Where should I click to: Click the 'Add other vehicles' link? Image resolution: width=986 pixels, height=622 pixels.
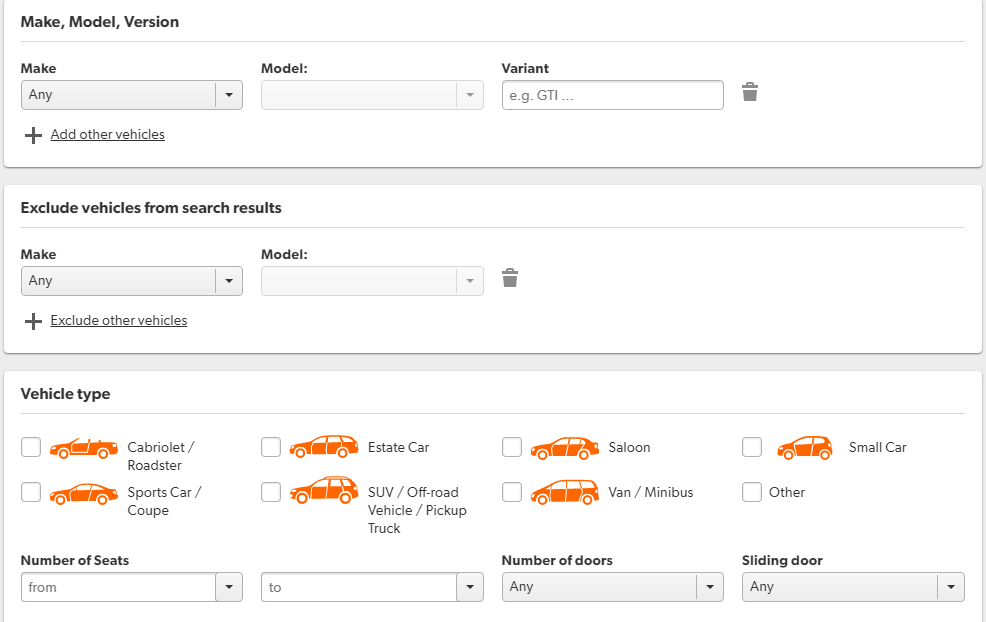pyautogui.click(x=107, y=135)
